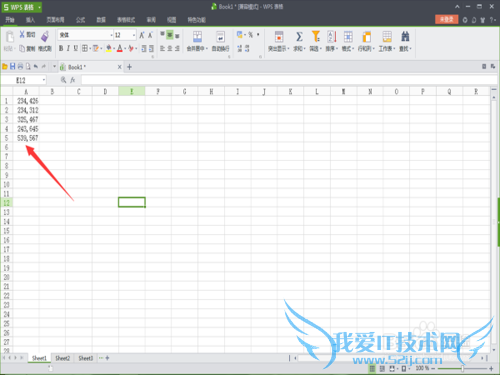This screenshot has height=375, width=500.
Task: Click the Cut scissors icon
Action: [22, 34]
